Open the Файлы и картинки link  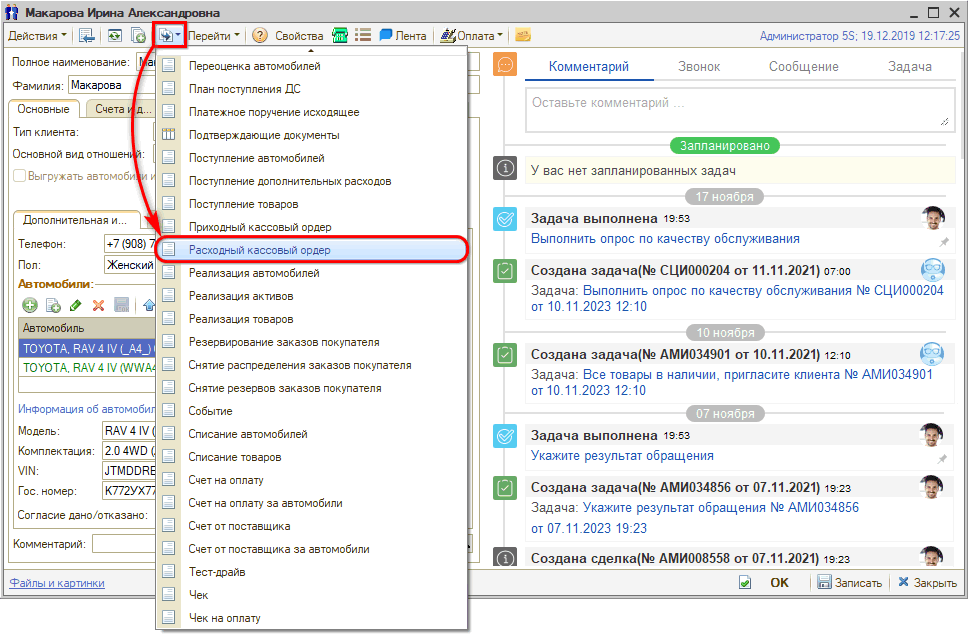point(57,583)
